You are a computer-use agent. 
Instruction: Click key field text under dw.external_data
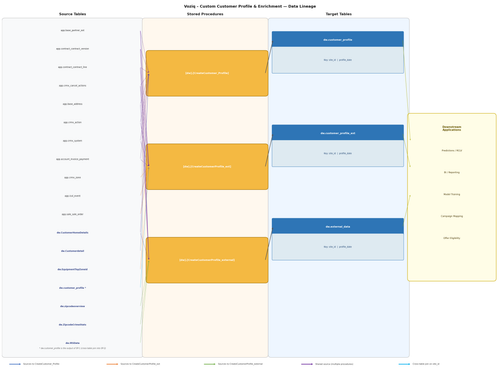(x=338, y=247)
